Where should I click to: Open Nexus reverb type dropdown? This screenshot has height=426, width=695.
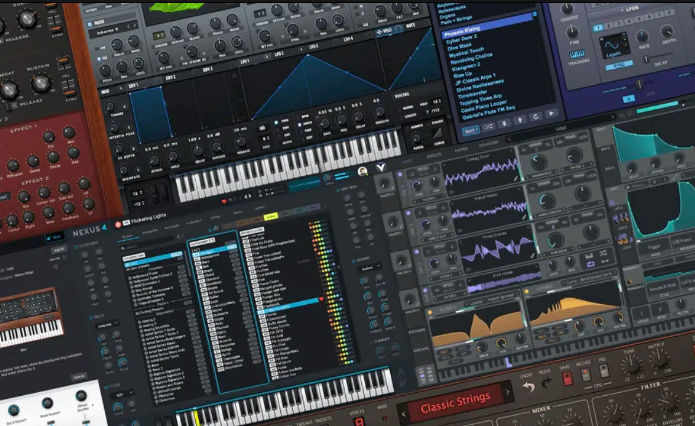371,268
